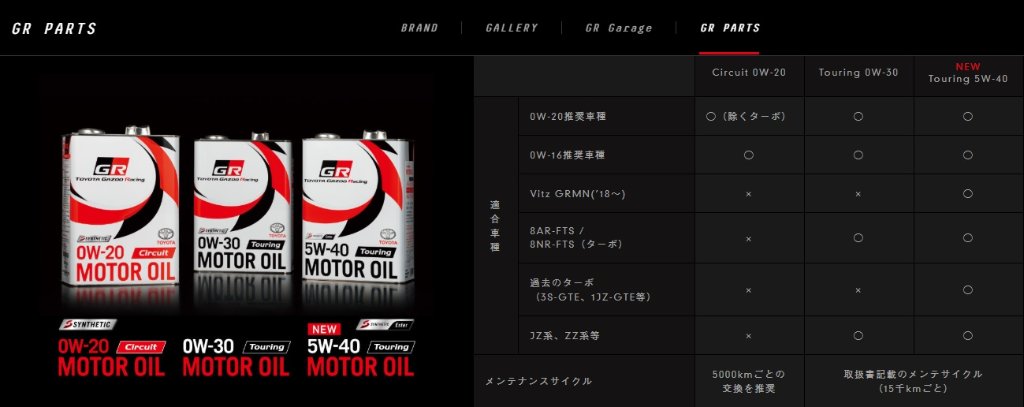The image size is (1024, 407).
Task: Click the Touring 0W-30 column header
Action: coord(858,73)
